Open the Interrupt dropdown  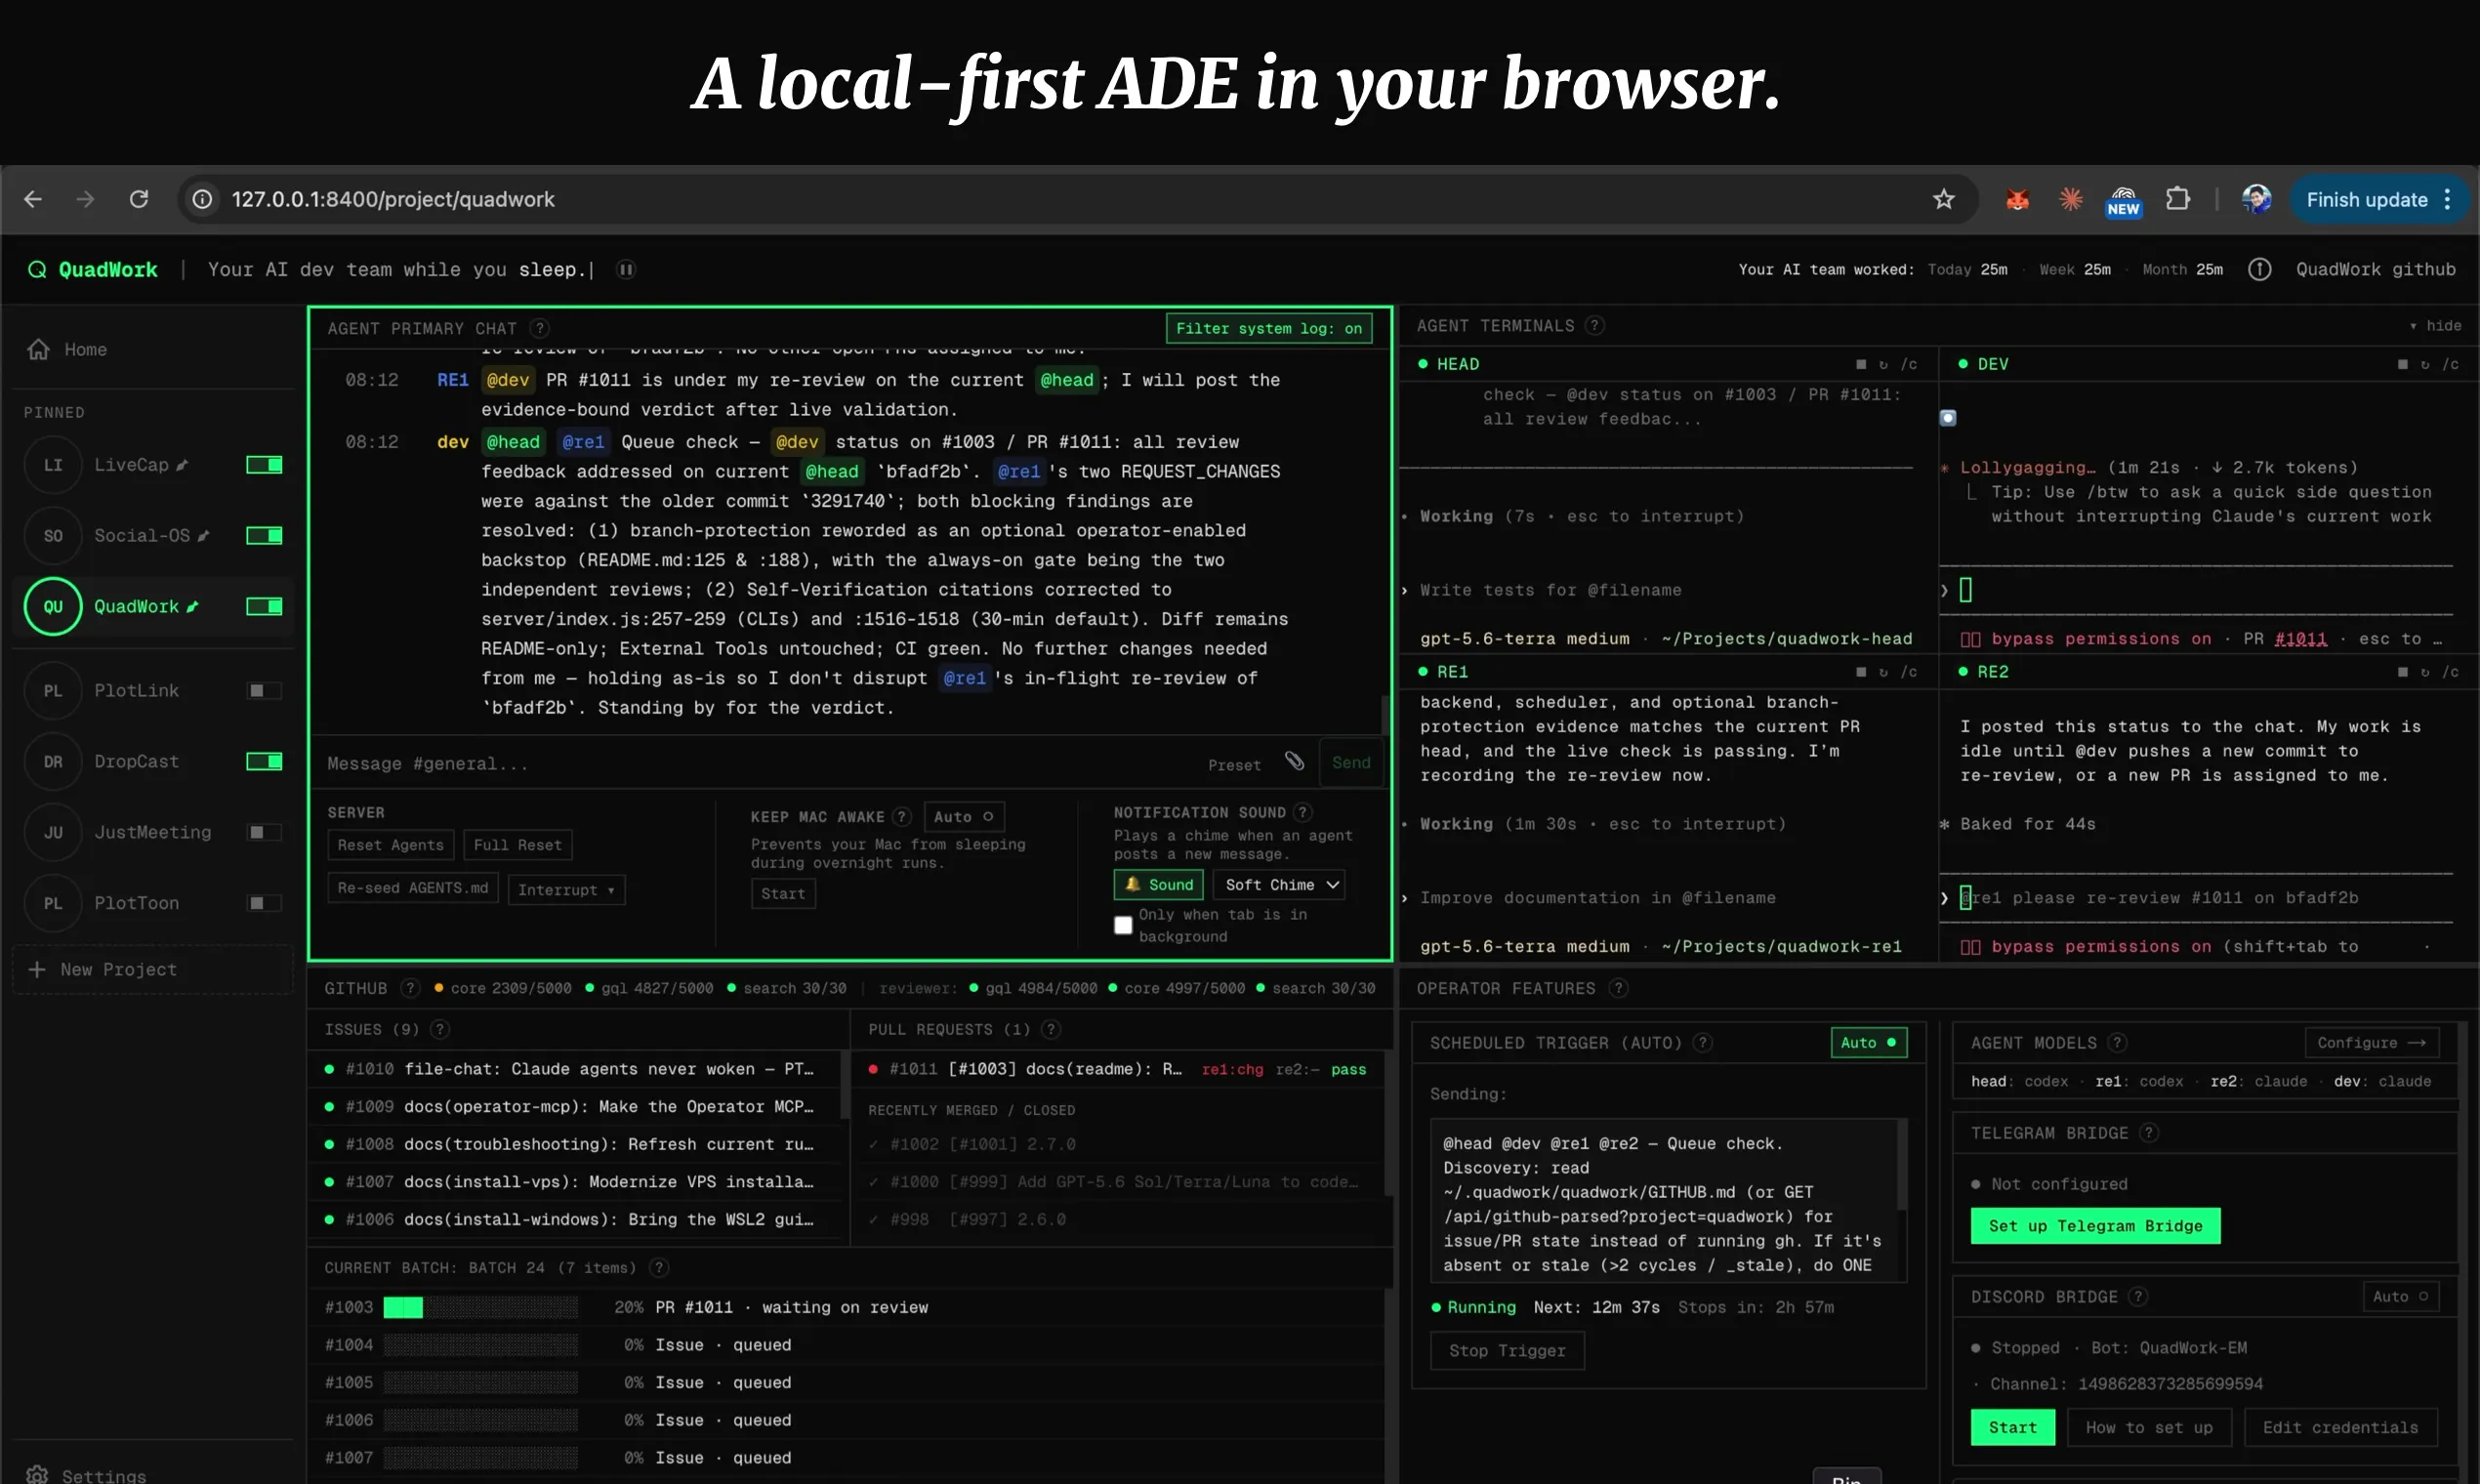click(x=566, y=890)
